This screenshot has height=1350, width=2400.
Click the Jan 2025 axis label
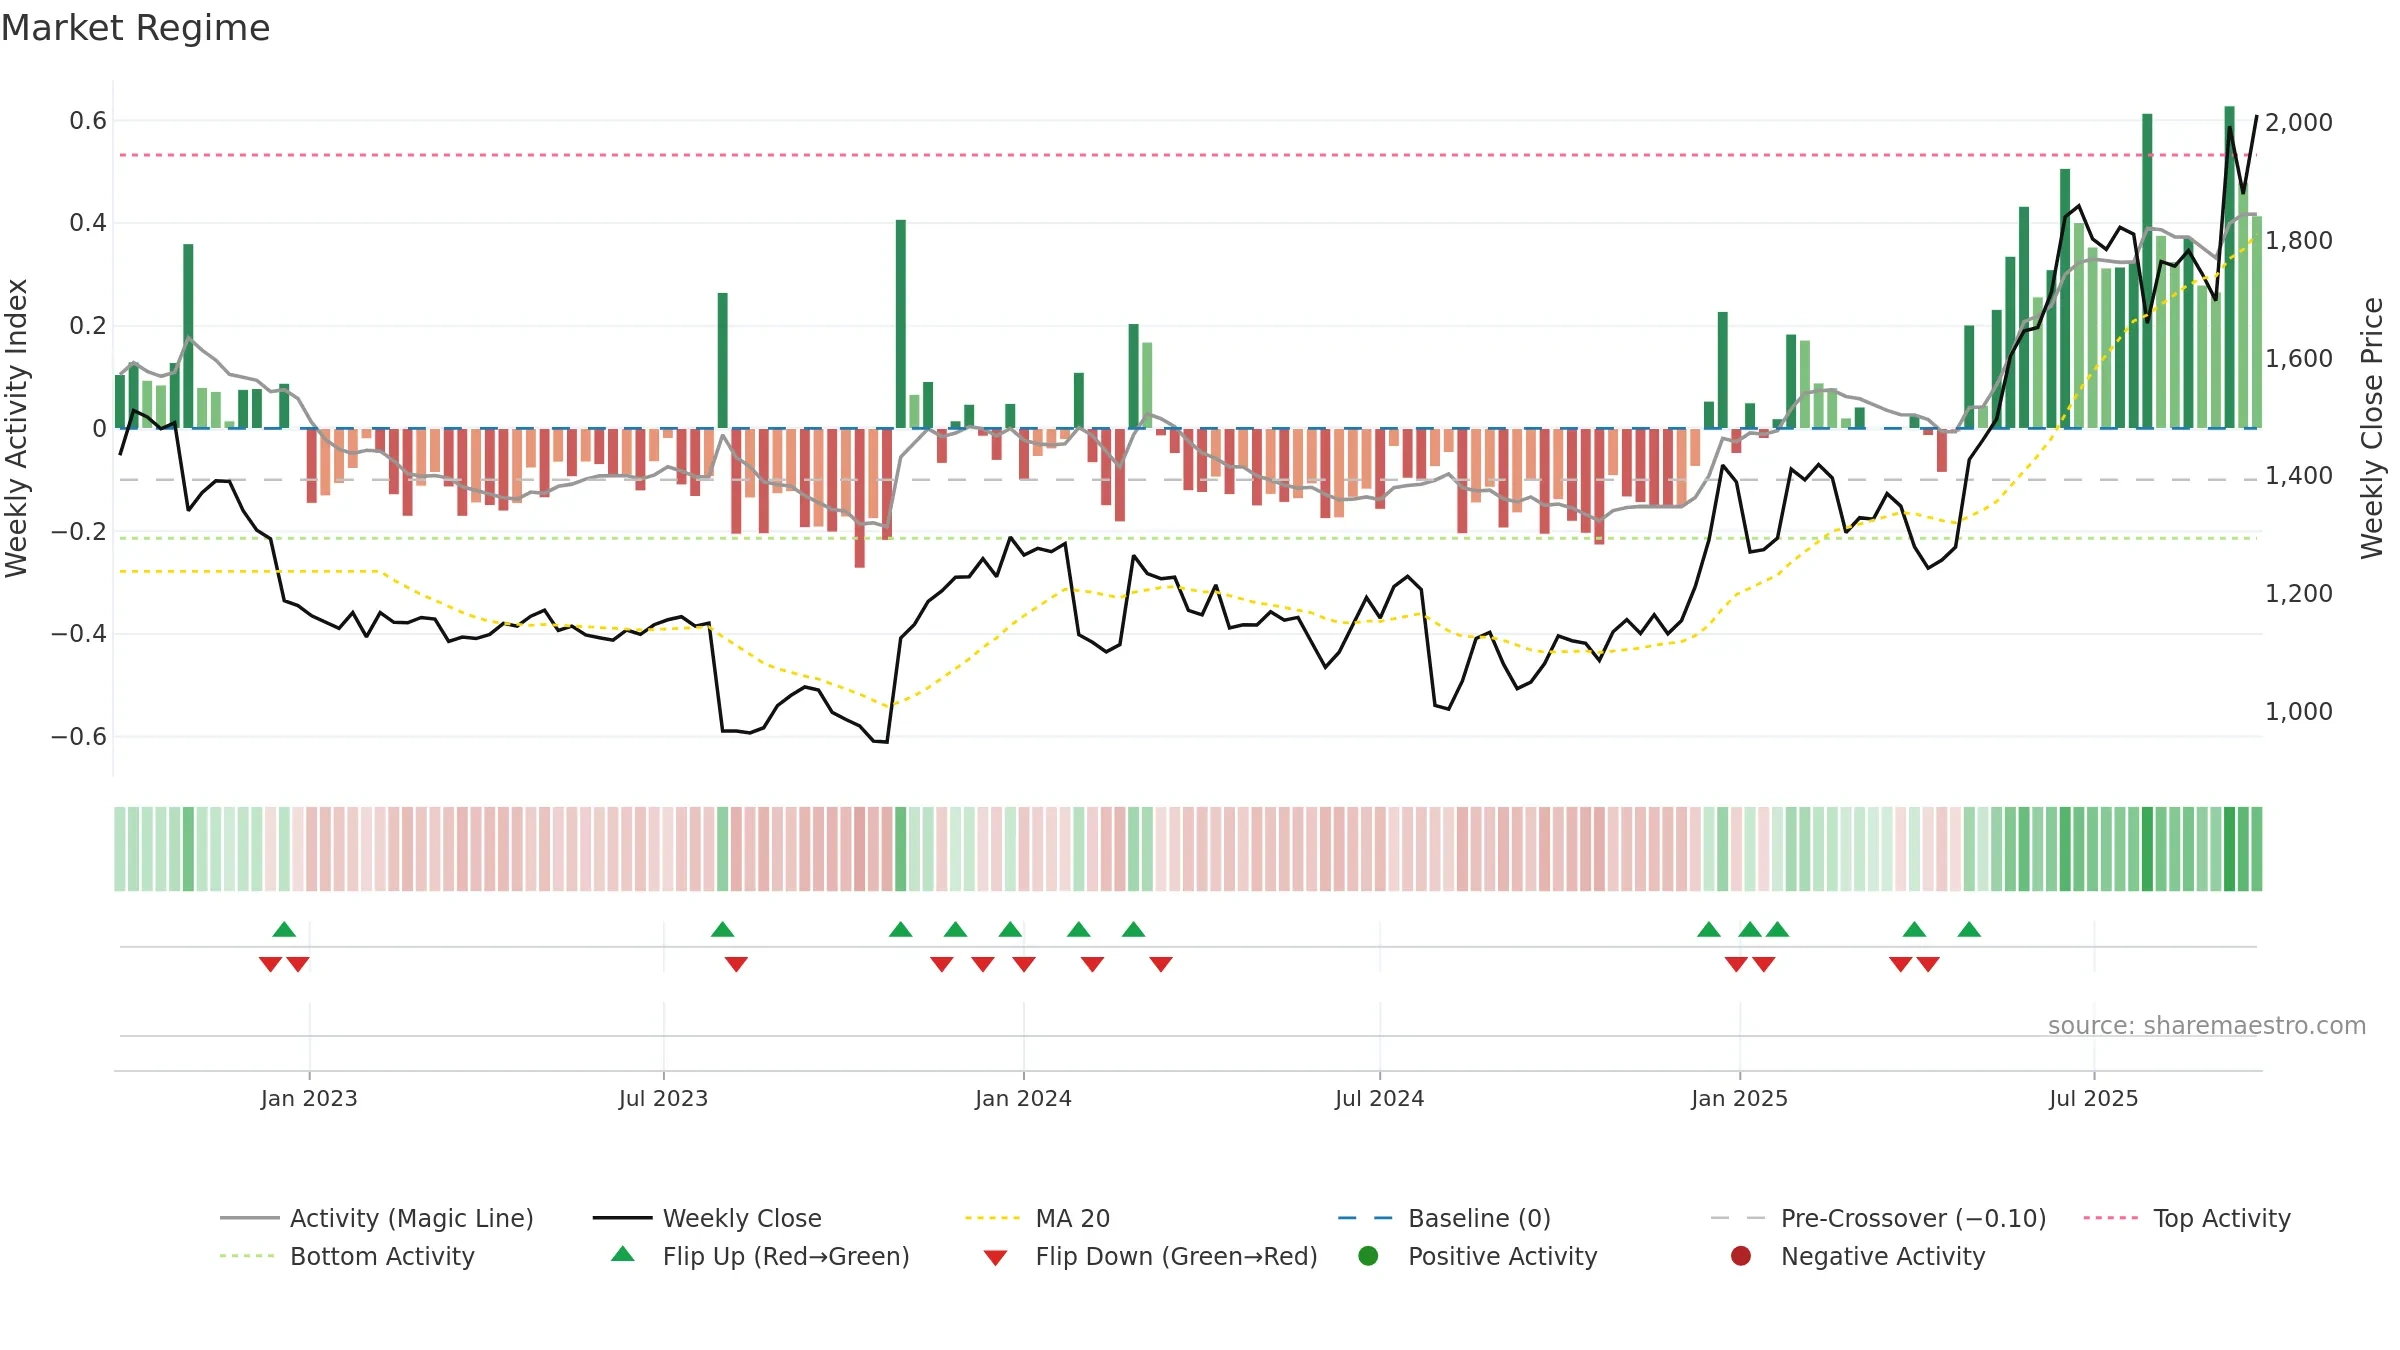pos(1739,1098)
